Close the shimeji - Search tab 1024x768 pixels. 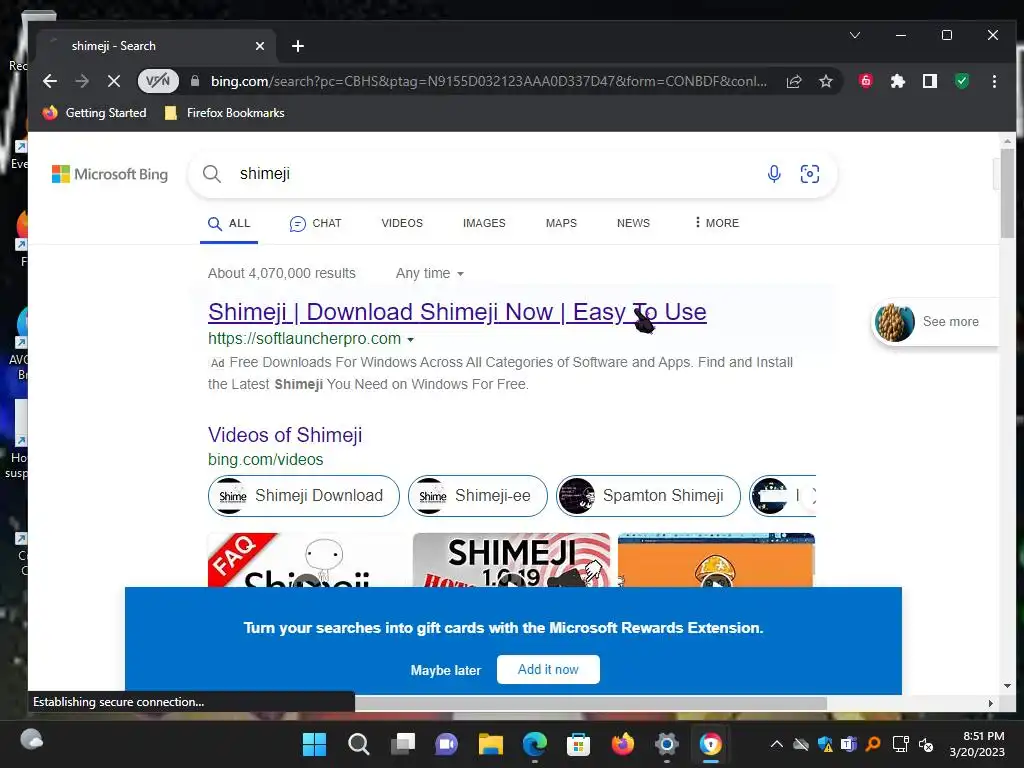[x=260, y=46]
